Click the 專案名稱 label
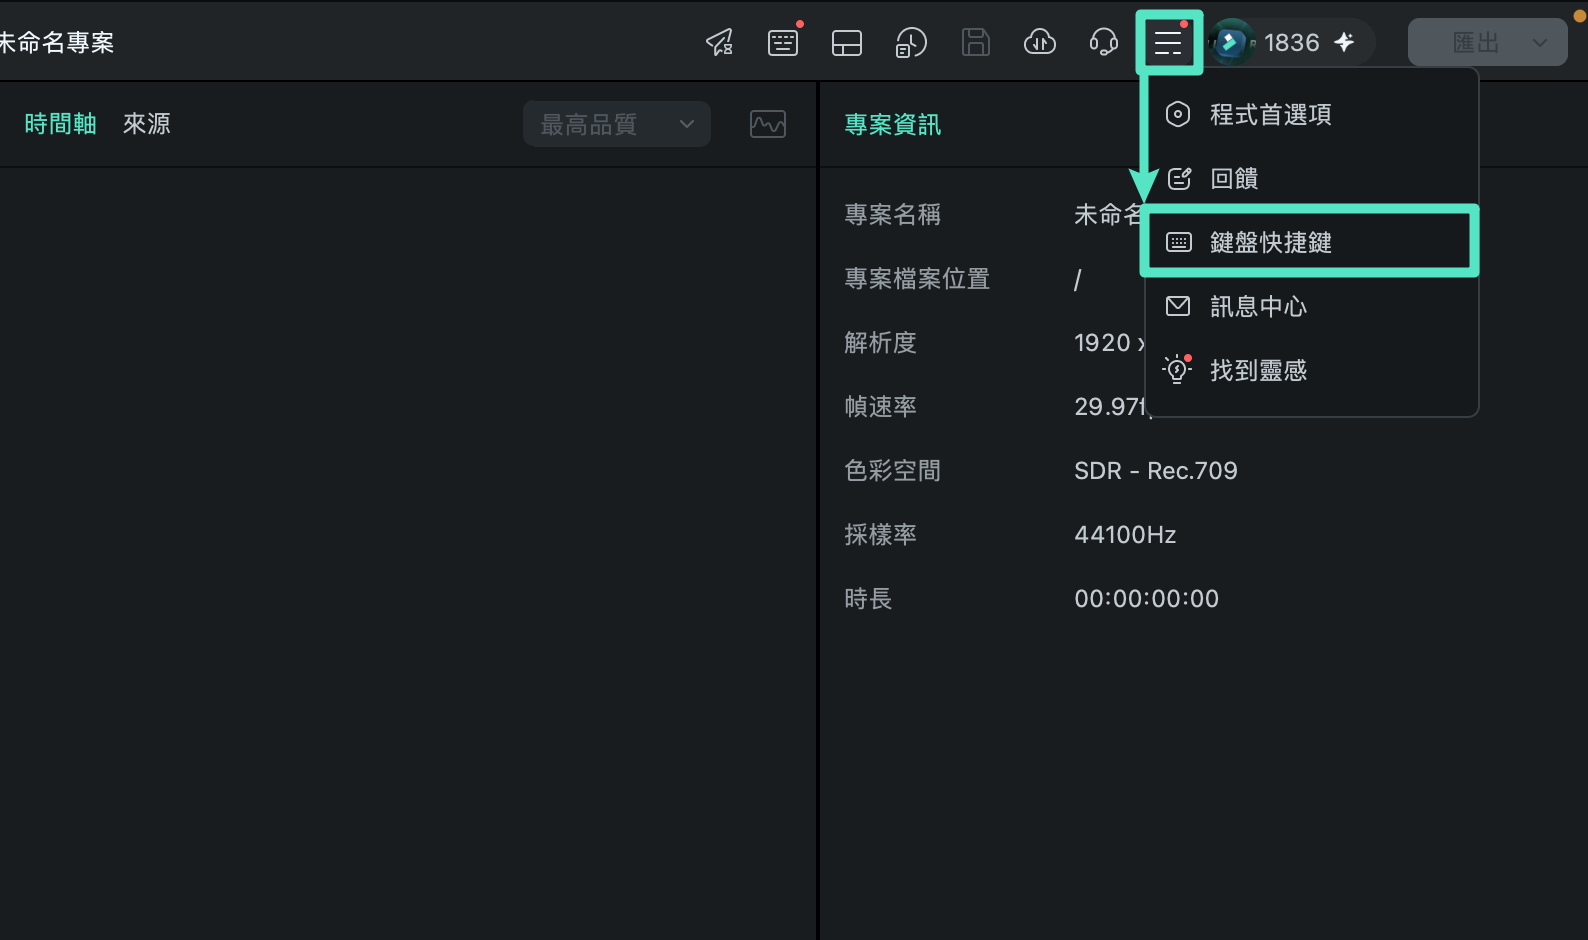Image resolution: width=1588 pixels, height=940 pixels. click(x=893, y=215)
